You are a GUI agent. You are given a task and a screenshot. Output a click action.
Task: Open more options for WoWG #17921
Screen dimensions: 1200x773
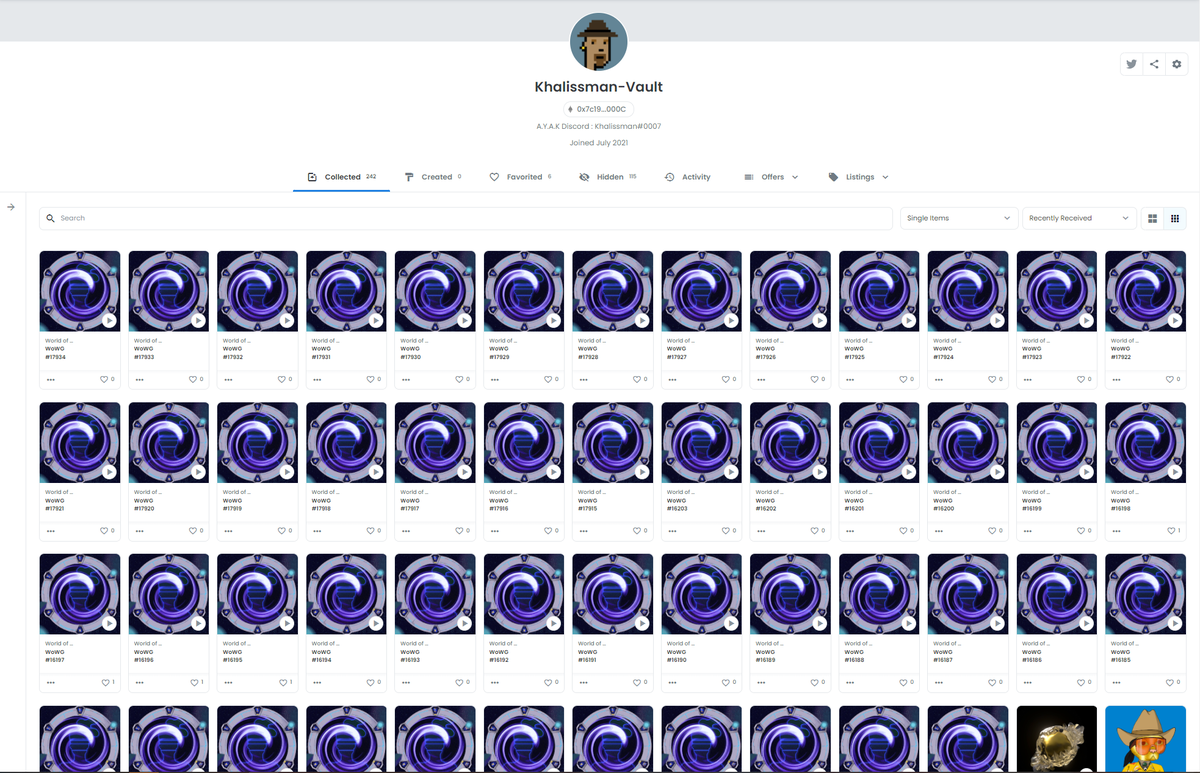(x=50, y=531)
